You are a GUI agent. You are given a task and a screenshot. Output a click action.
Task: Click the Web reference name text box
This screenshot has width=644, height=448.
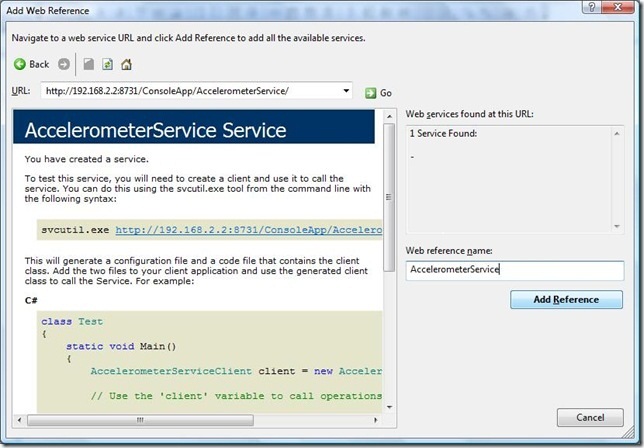(515, 270)
